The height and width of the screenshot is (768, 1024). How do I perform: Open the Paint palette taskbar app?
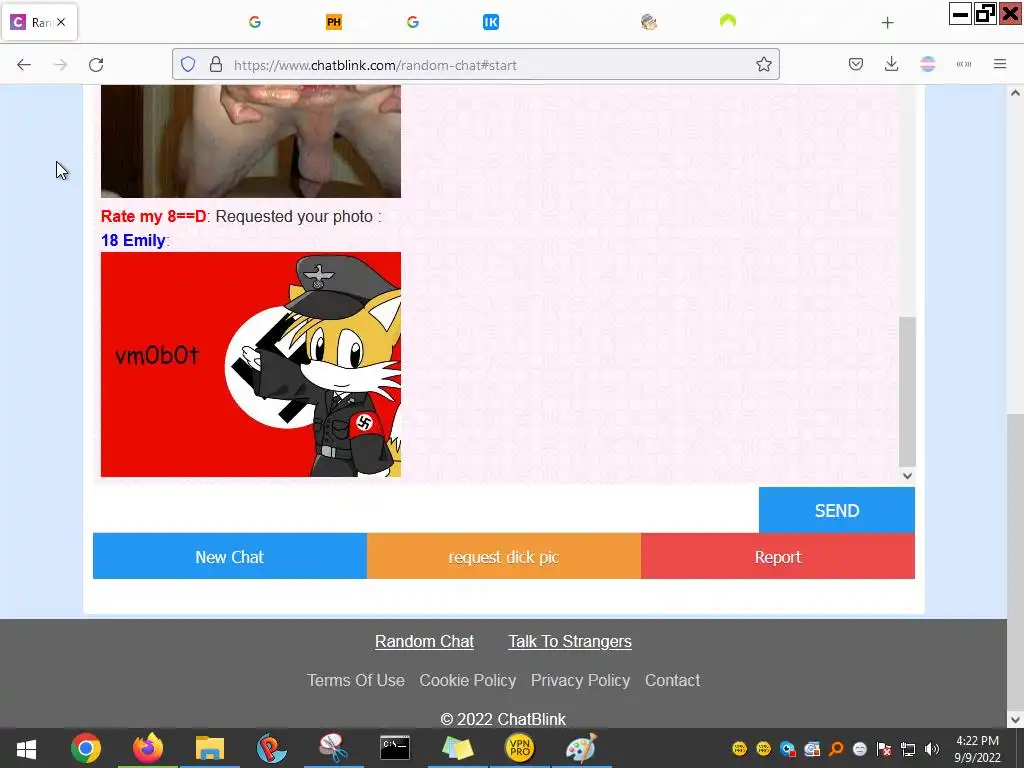[581, 748]
